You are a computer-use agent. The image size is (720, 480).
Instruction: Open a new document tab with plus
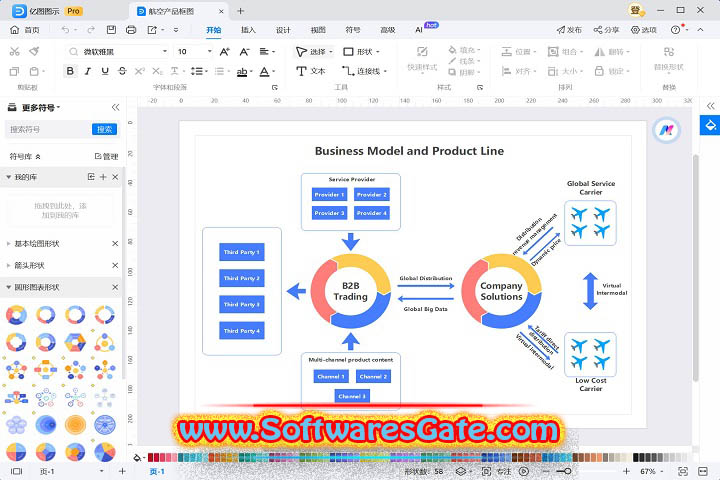(x=240, y=11)
